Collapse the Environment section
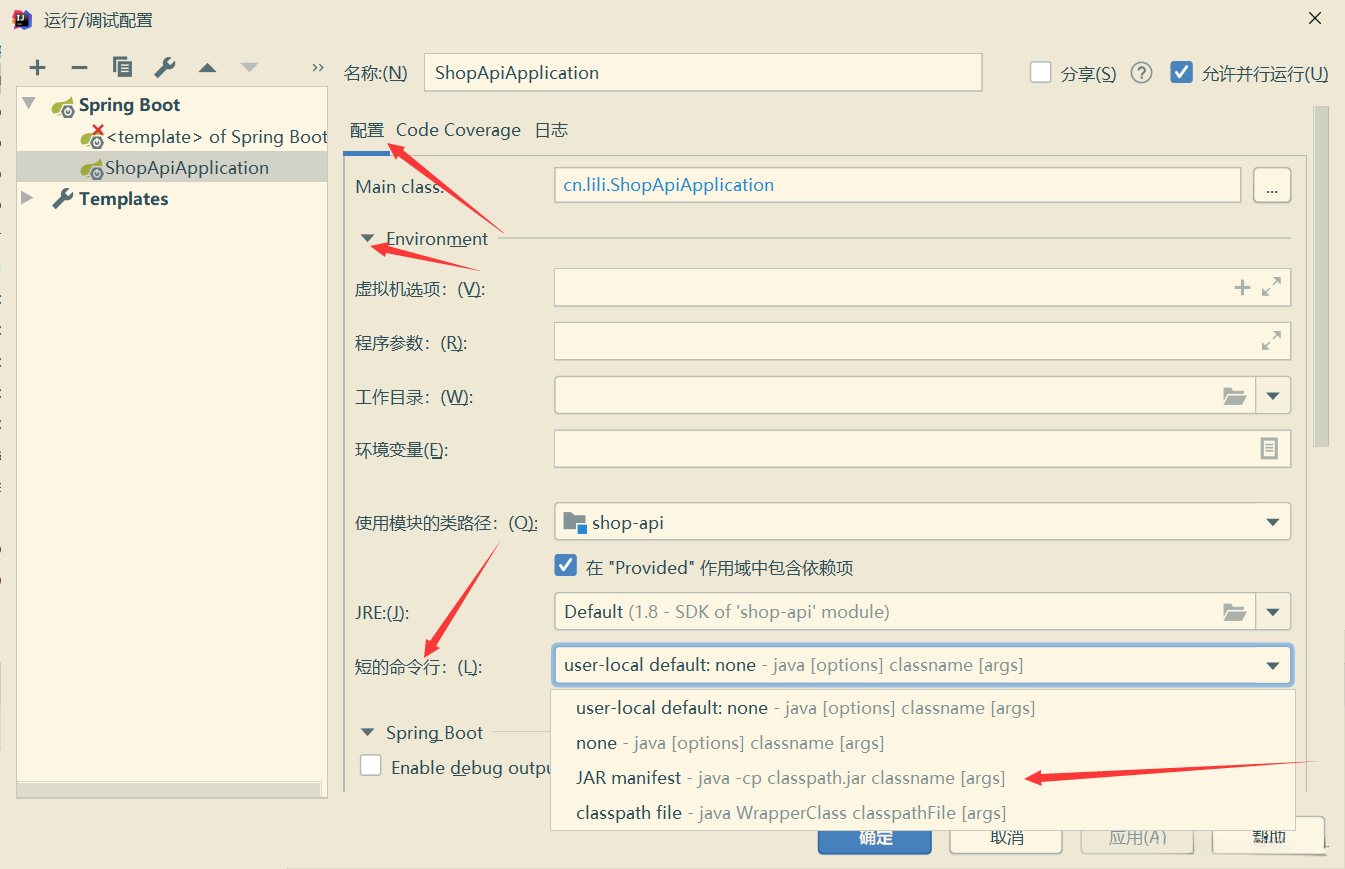The width and height of the screenshot is (1345, 869). tap(367, 238)
